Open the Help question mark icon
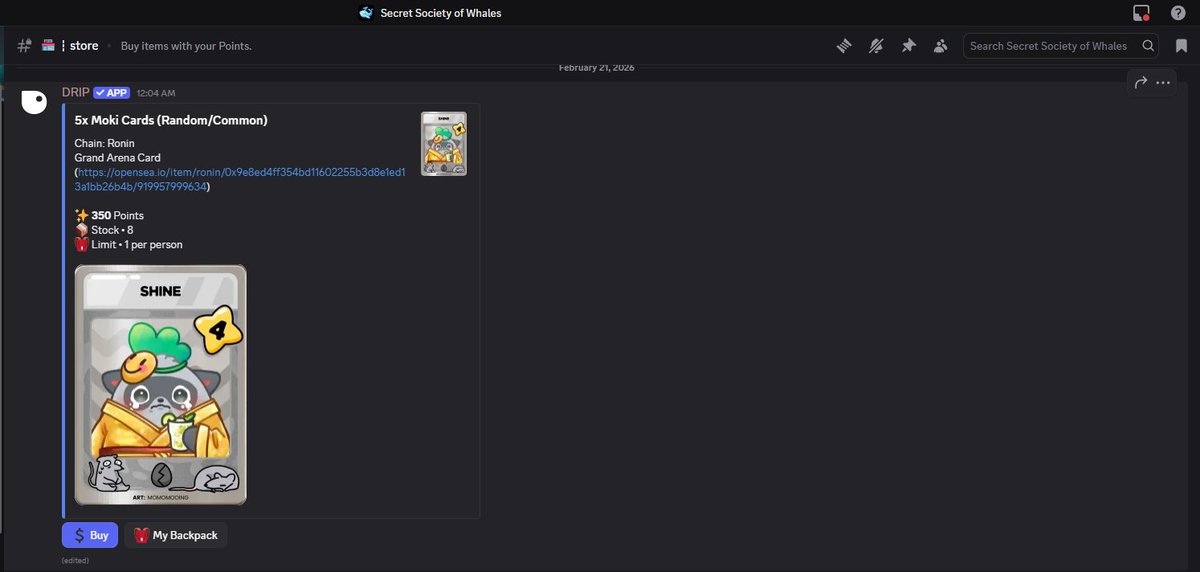 click(x=1177, y=13)
